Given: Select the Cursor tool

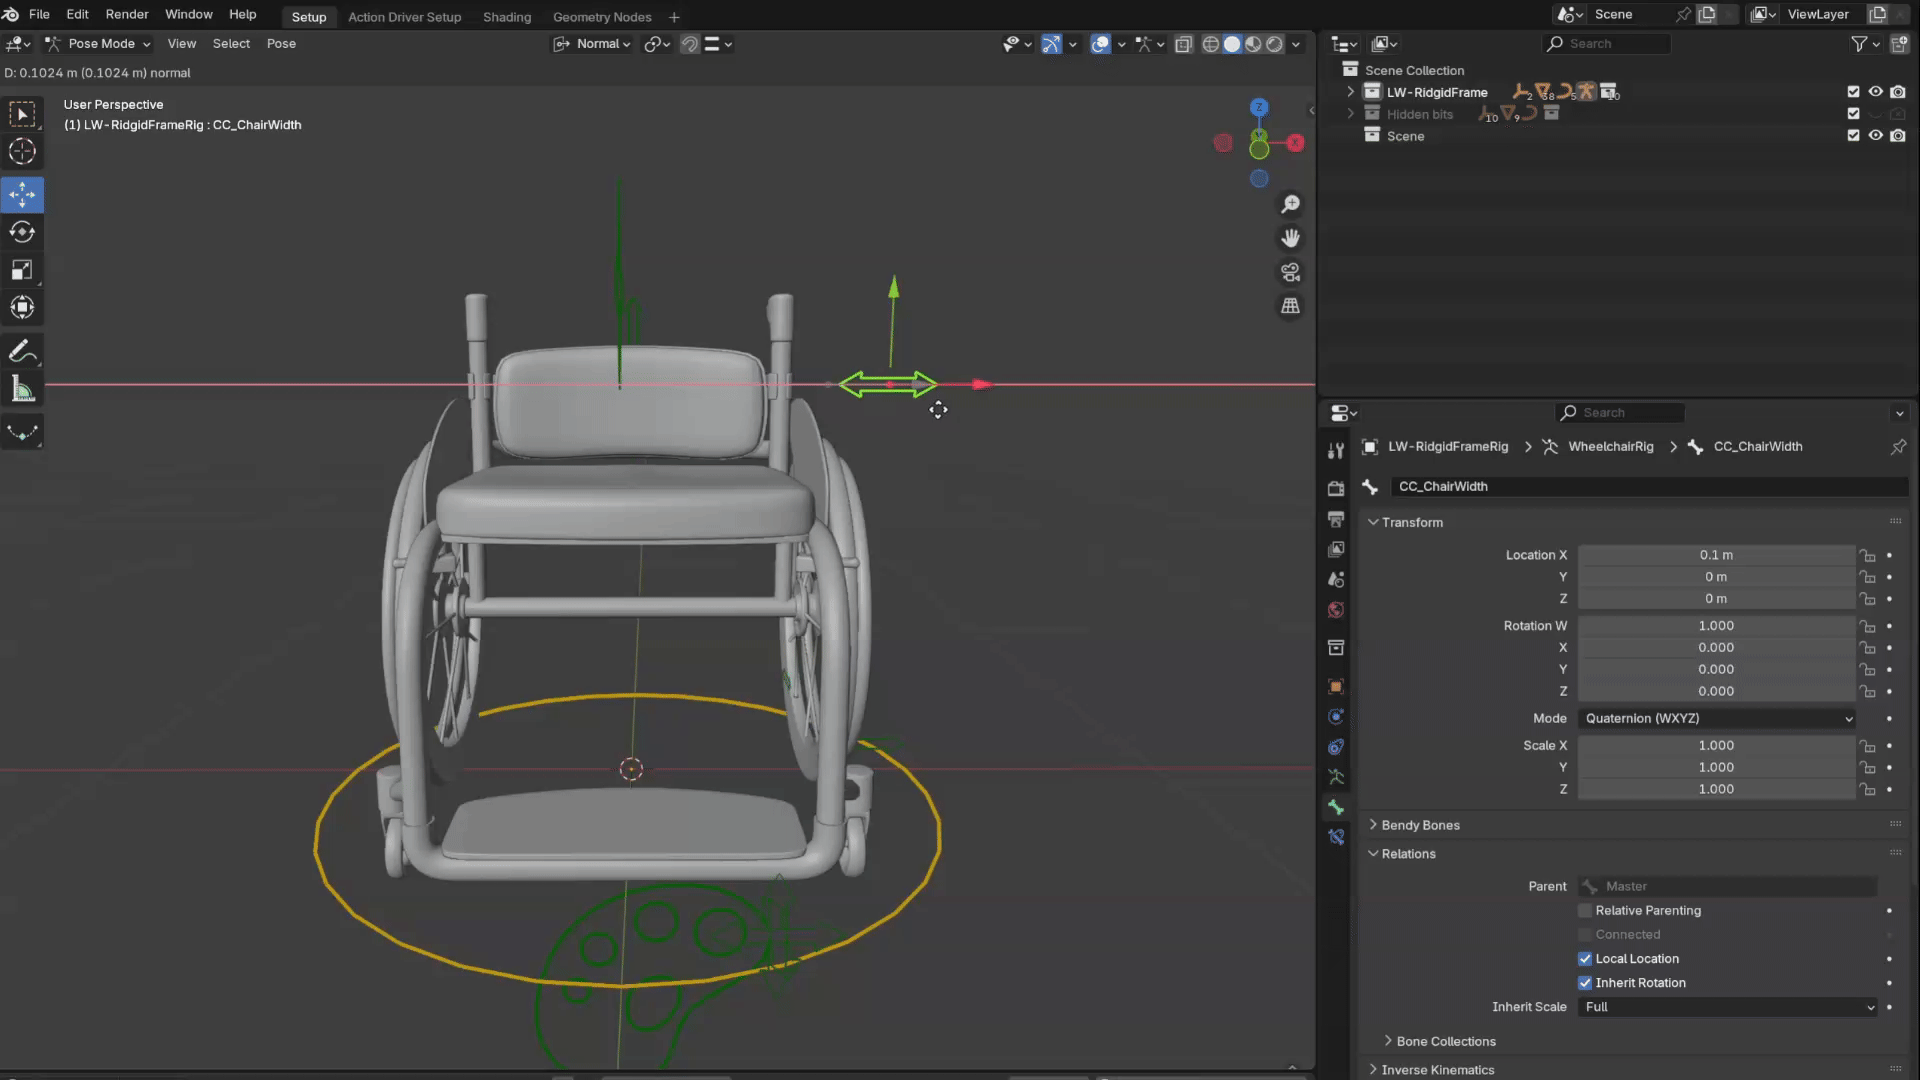Looking at the screenshot, I should coord(22,152).
